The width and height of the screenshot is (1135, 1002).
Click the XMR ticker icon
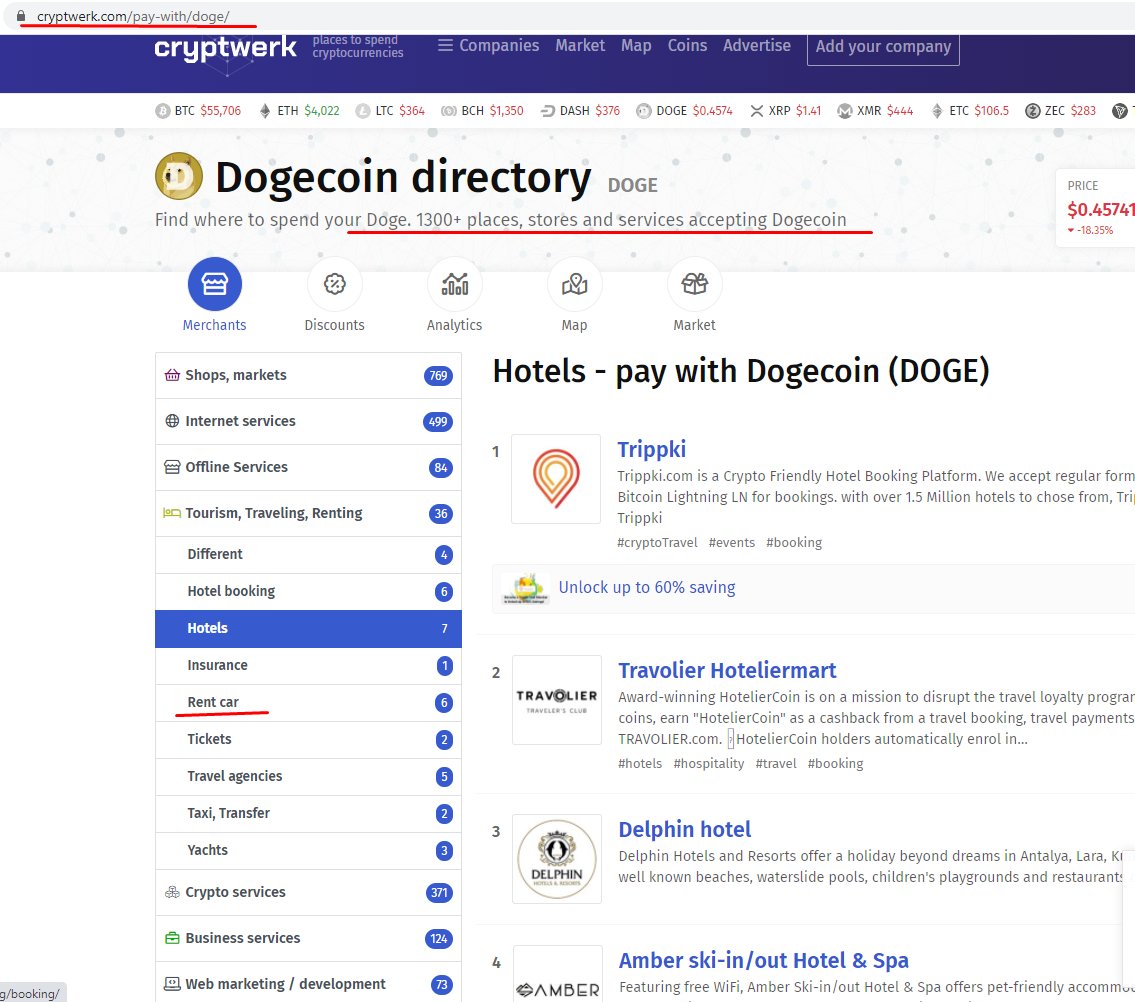pyautogui.click(x=845, y=111)
